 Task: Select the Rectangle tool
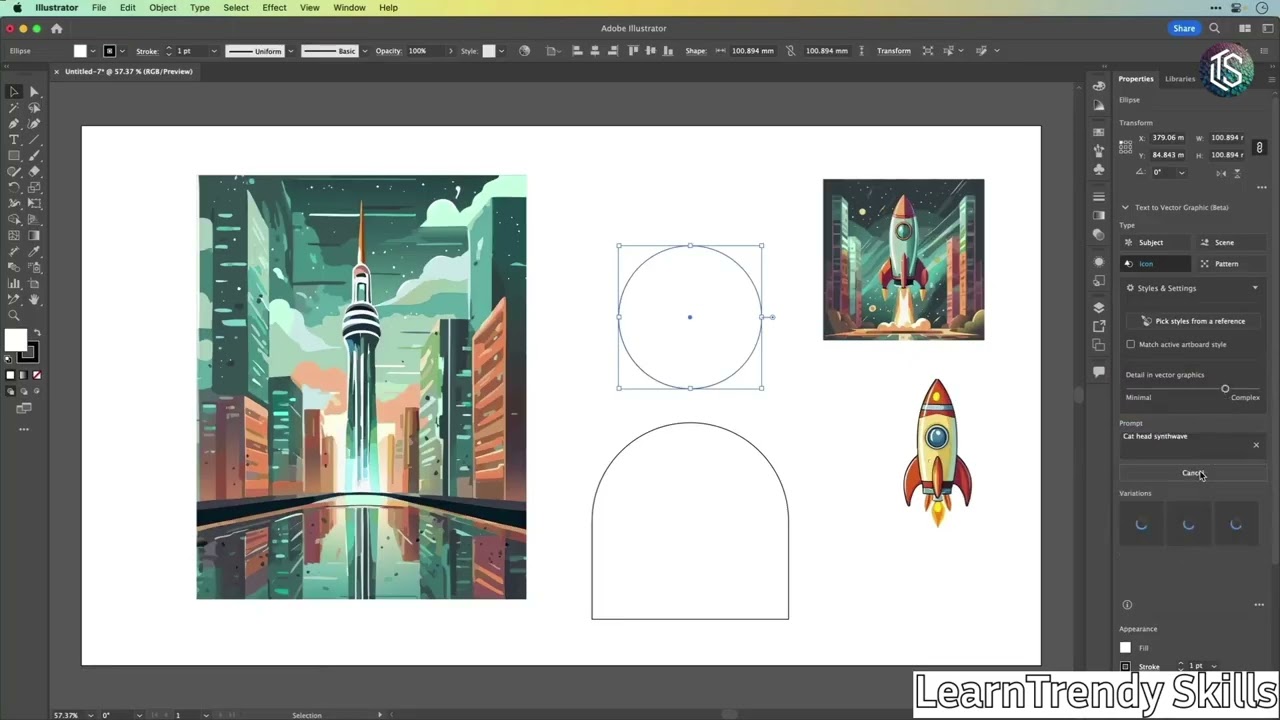click(x=14, y=156)
